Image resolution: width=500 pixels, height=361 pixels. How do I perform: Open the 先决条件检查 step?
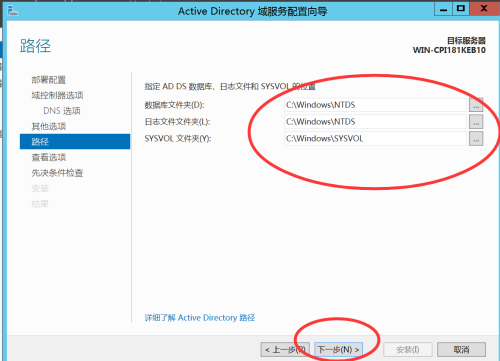pyautogui.click(x=57, y=173)
